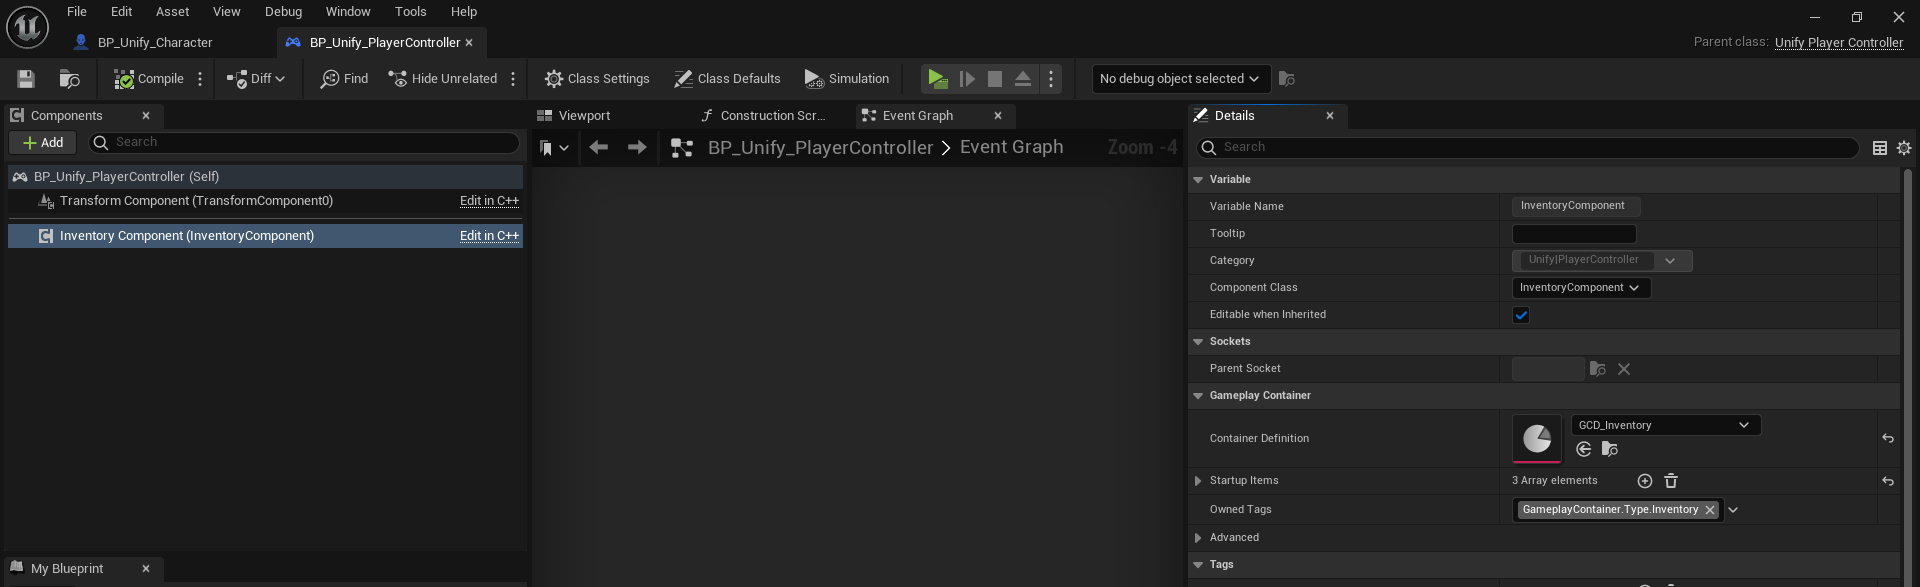This screenshot has width=1920, height=587.
Task: Click the Tooltip input field
Action: (1574, 234)
